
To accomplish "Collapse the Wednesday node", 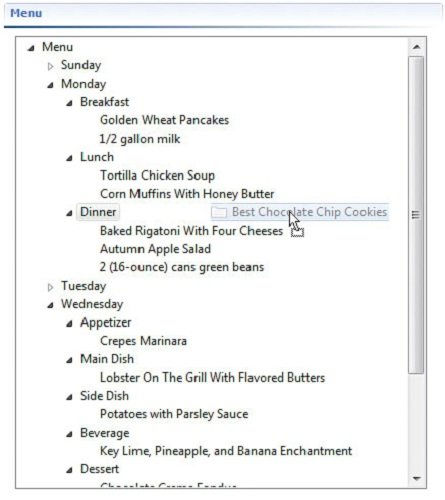I will tap(50, 305).
